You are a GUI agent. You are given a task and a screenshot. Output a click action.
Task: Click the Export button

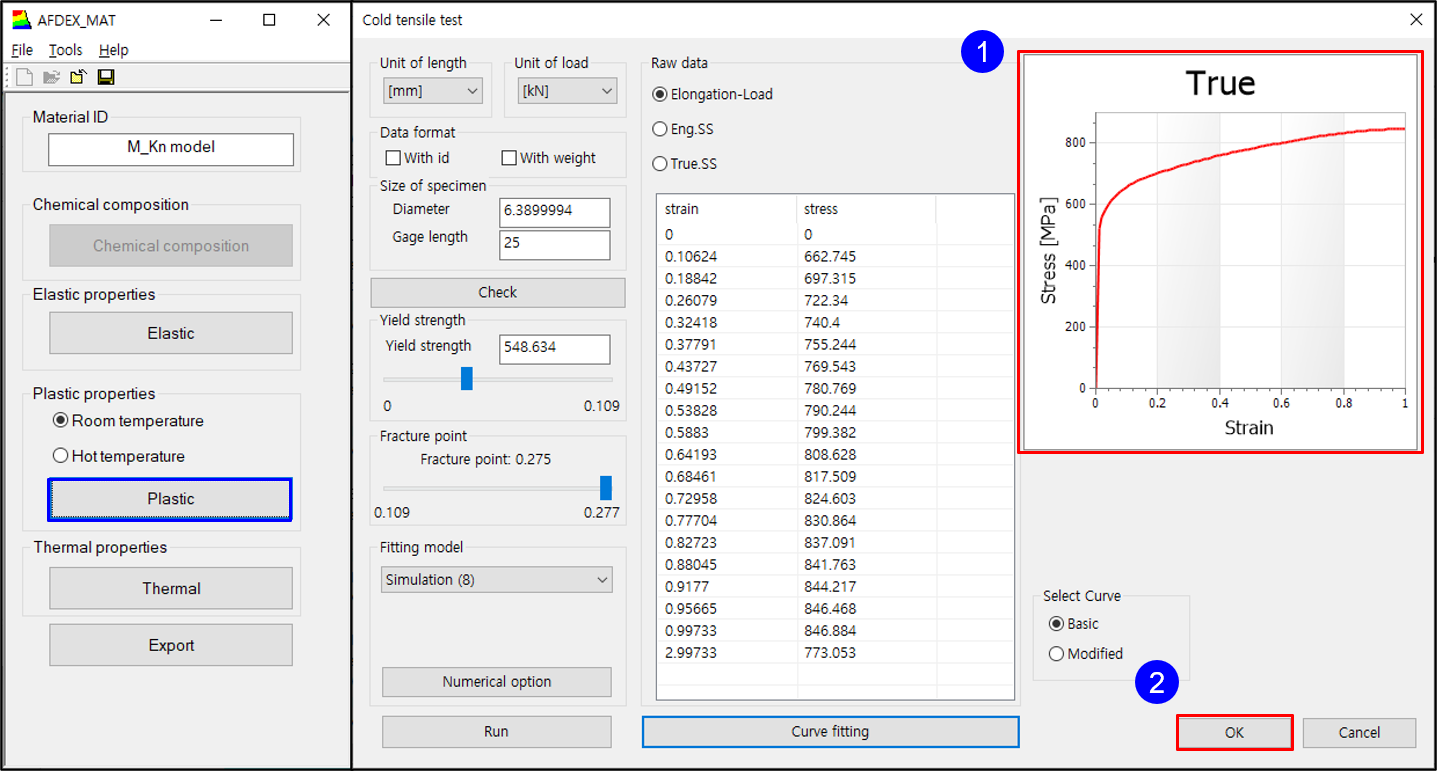click(x=171, y=645)
